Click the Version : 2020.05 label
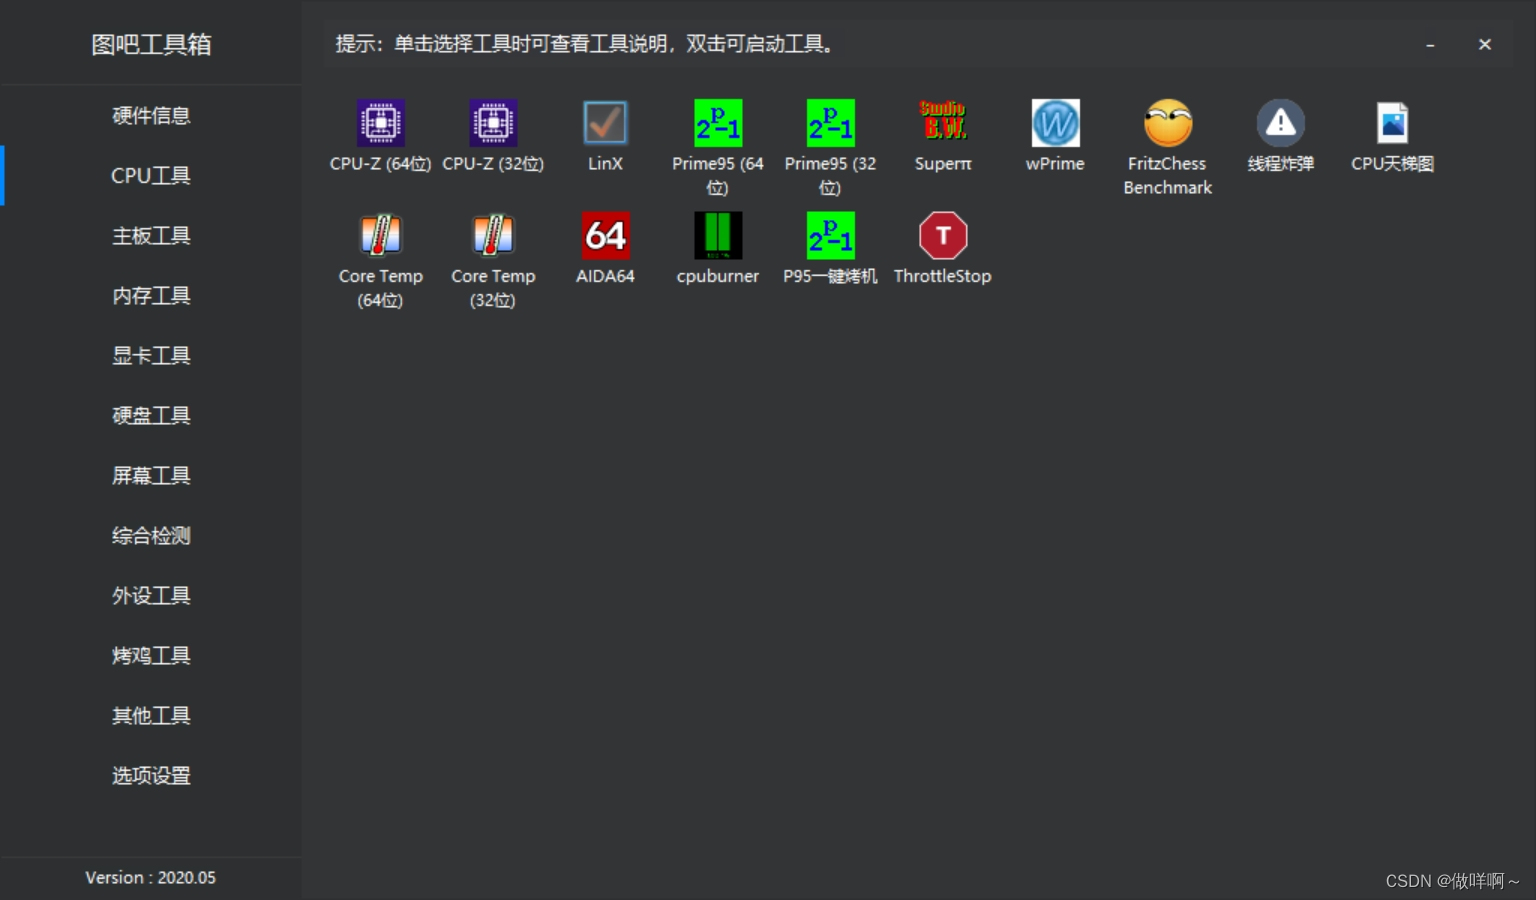 point(151,878)
